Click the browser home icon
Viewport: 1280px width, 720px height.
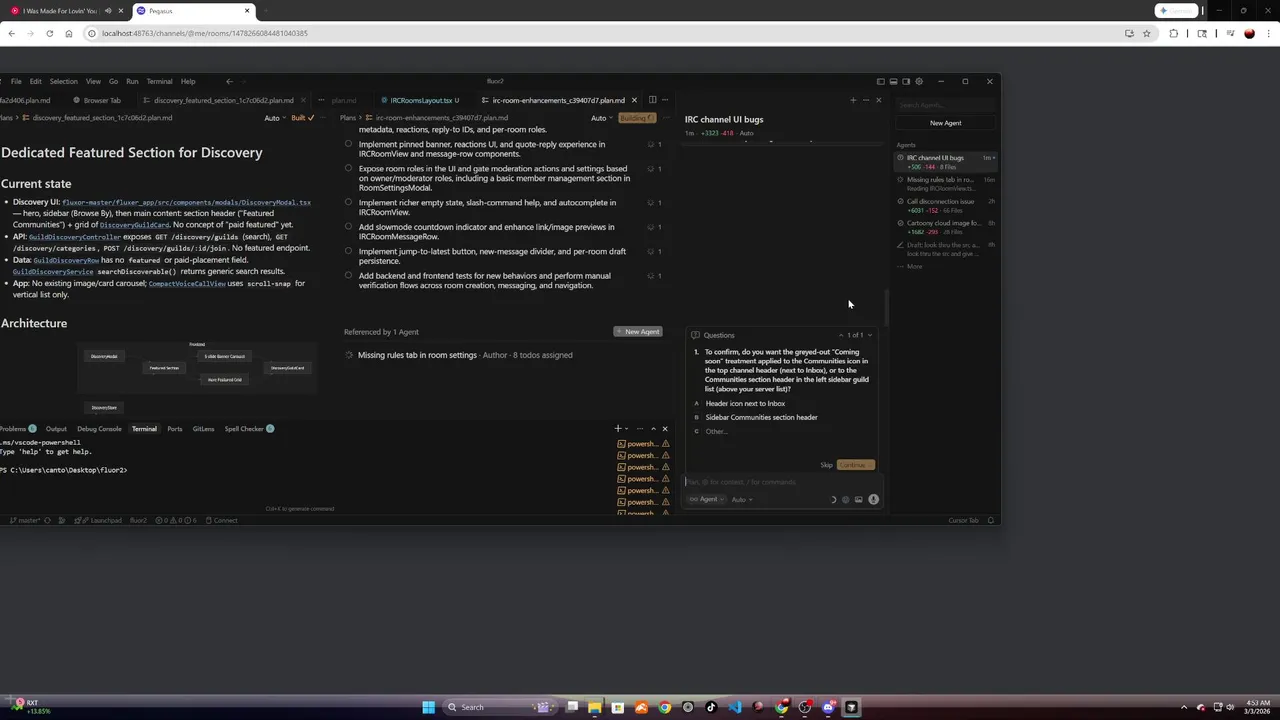click(68, 33)
